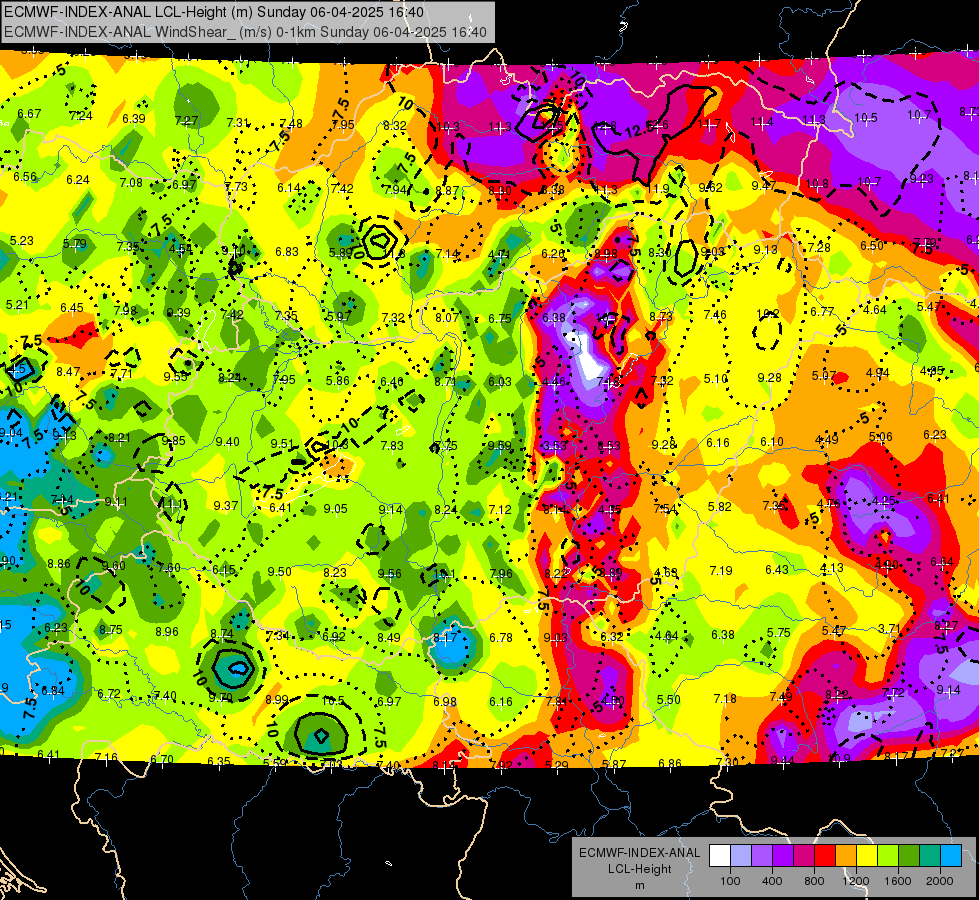
Task: Select the orange legend swatch
Action: click(x=846, y=856)
